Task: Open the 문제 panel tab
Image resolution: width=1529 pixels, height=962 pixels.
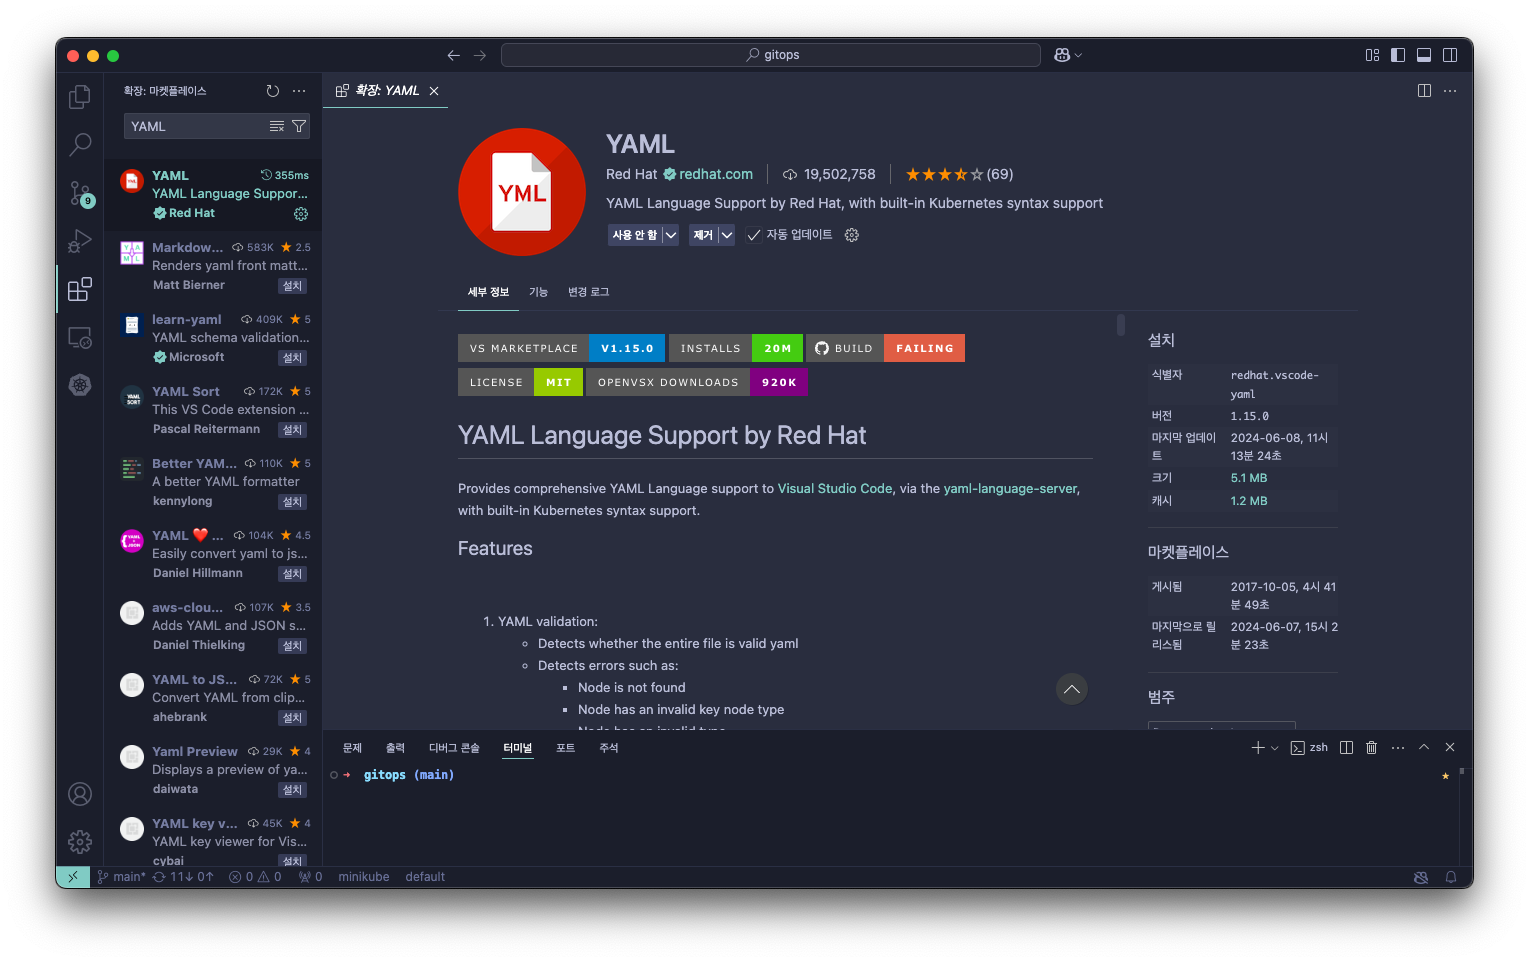Action: [x=352, y=748]
